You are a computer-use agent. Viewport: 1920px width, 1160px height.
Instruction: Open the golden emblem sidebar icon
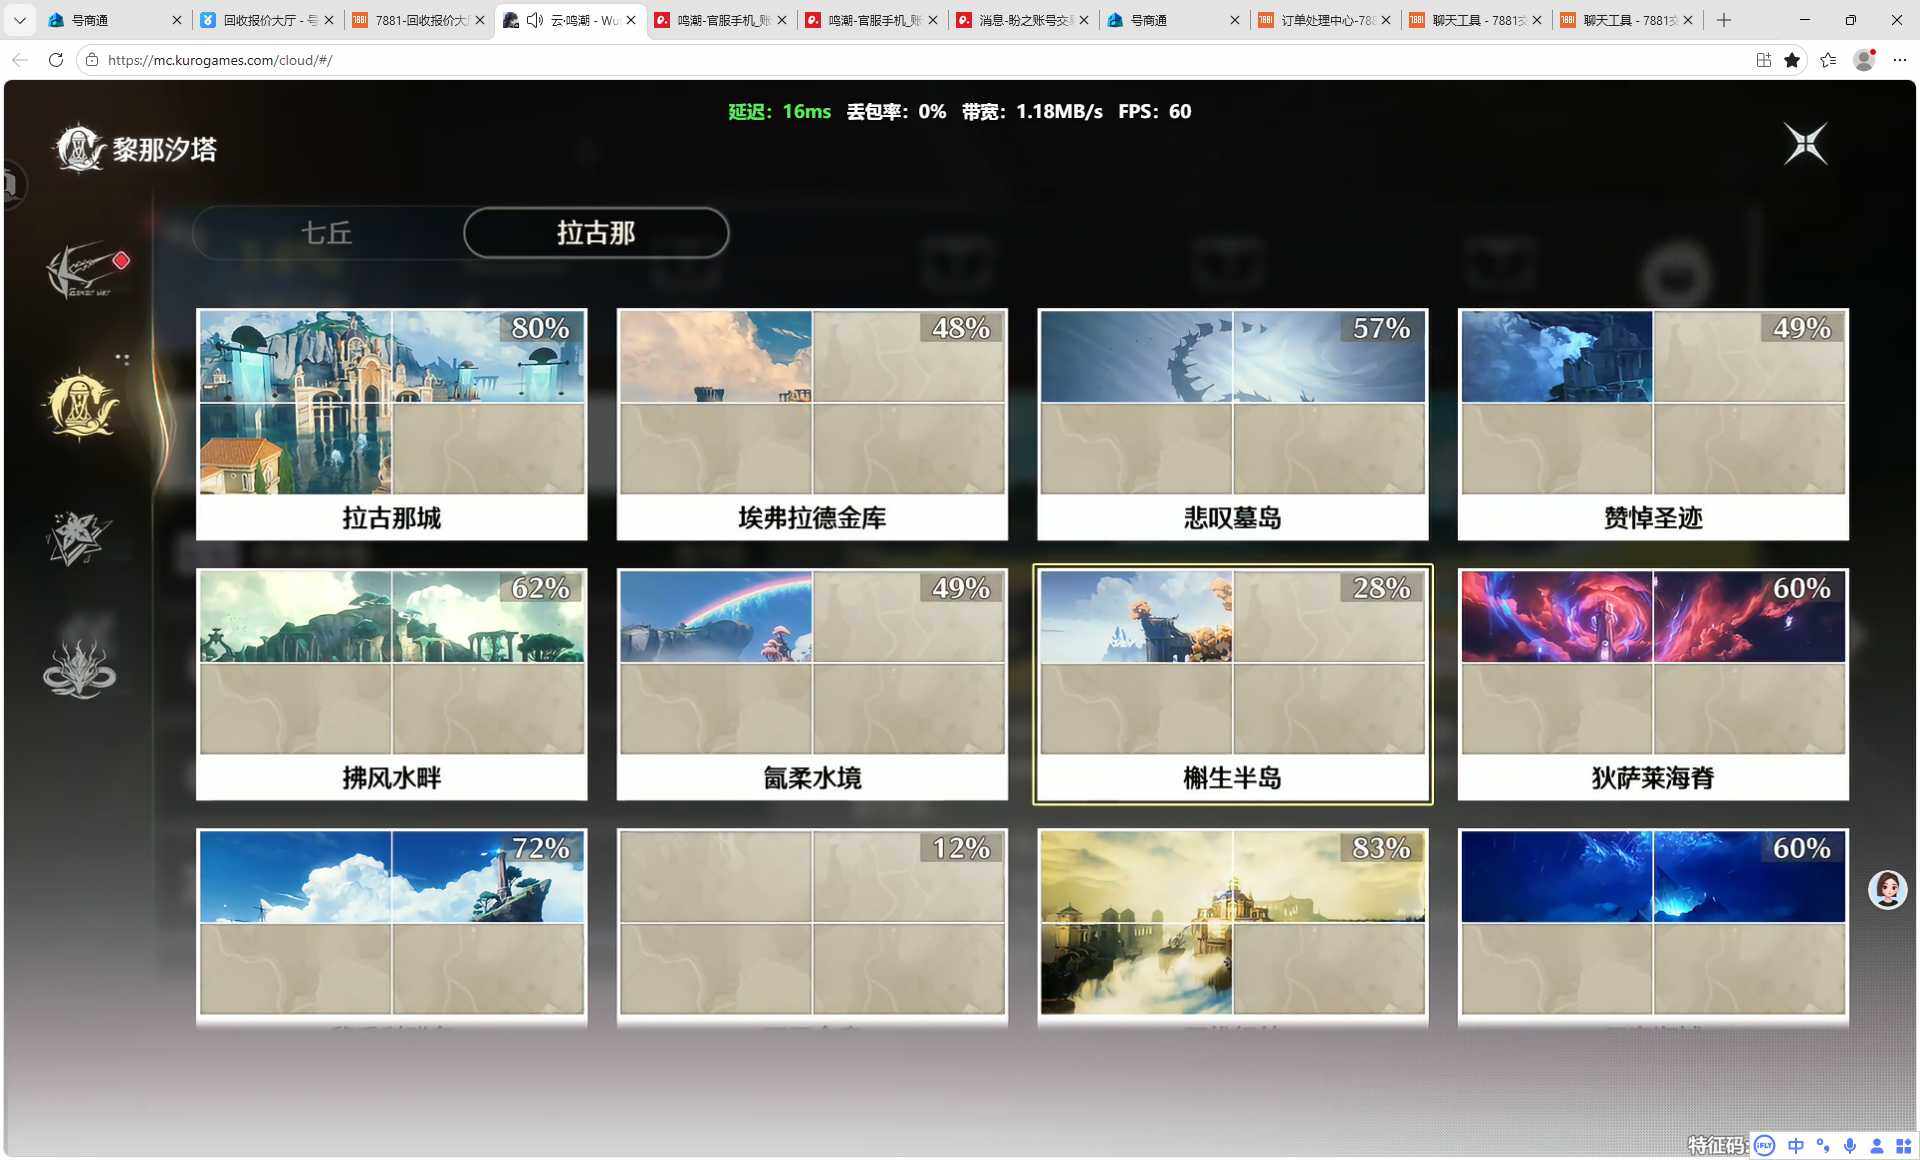click(82, 404)
